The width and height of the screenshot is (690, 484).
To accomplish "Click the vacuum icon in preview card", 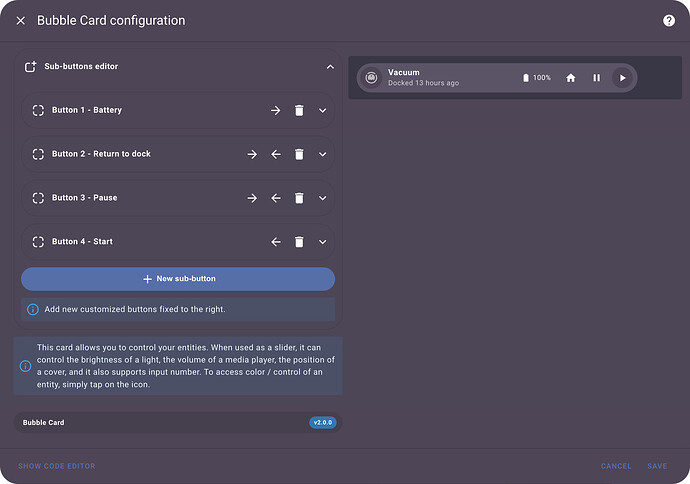I will point(371,77).
